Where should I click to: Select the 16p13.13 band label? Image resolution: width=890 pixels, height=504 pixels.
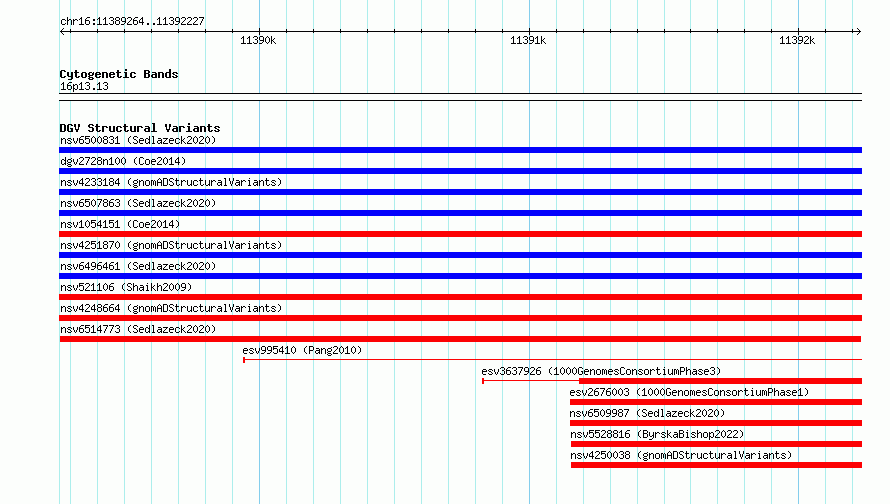point(84,86)
